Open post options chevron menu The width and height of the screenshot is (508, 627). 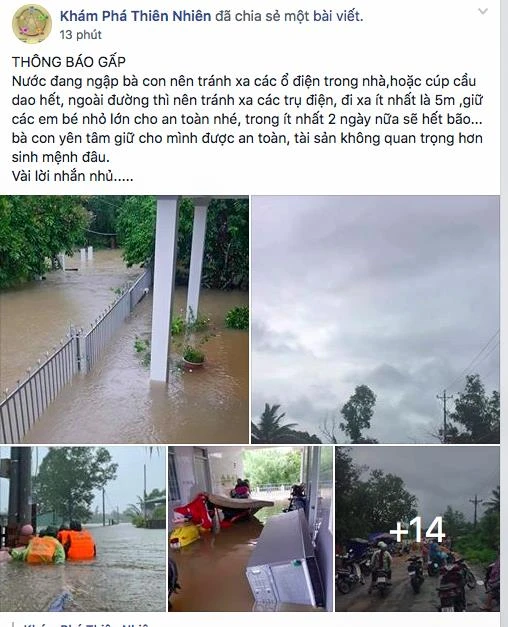click(x=483, y=11)
